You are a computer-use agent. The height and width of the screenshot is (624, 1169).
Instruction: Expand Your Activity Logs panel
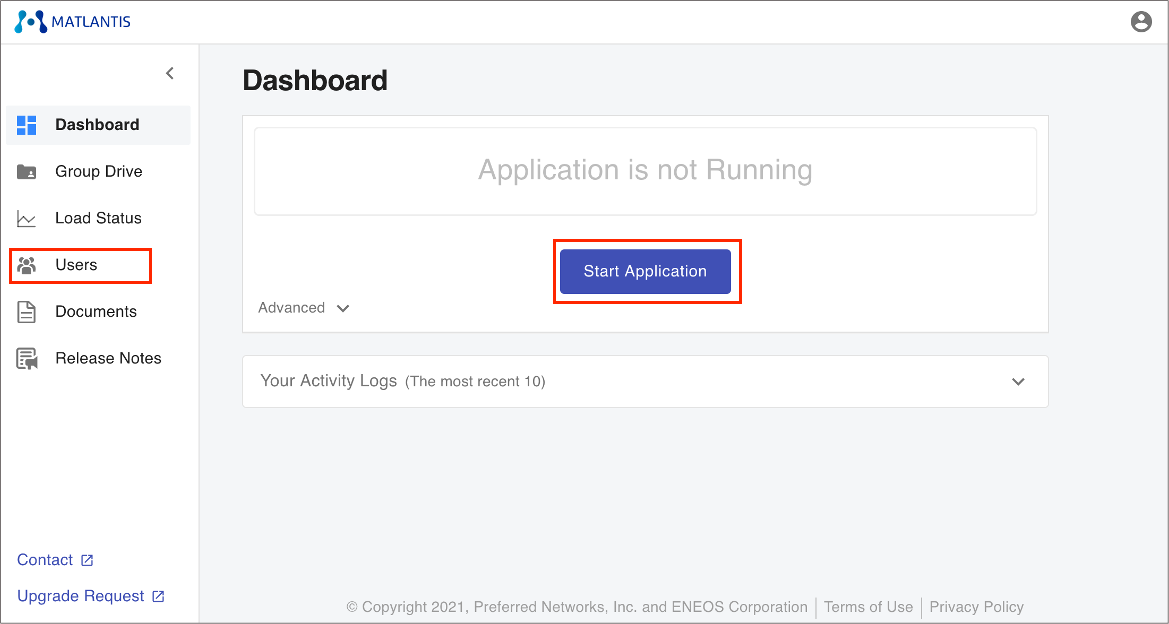pos(1018,381)
